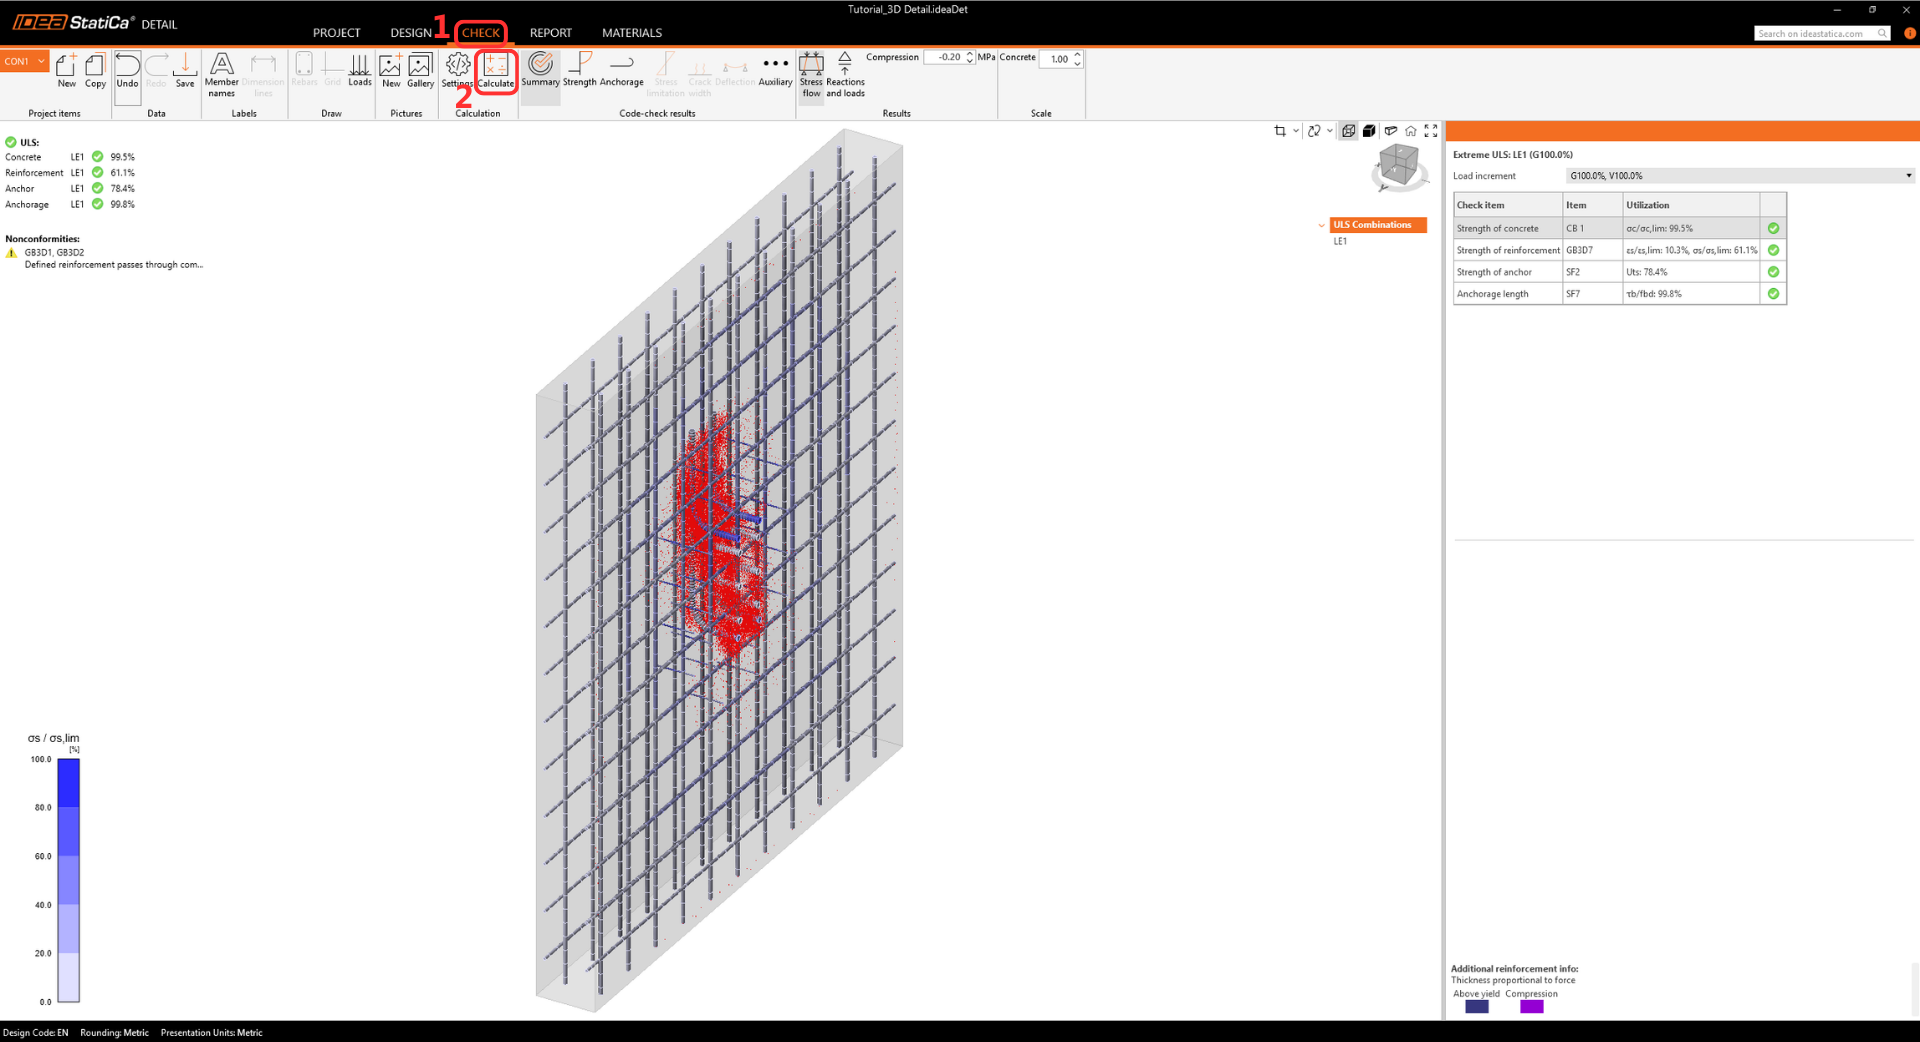Open the CON1 project item dropdown
The width and height of the screenshot is (1920, 1042).
25,61
